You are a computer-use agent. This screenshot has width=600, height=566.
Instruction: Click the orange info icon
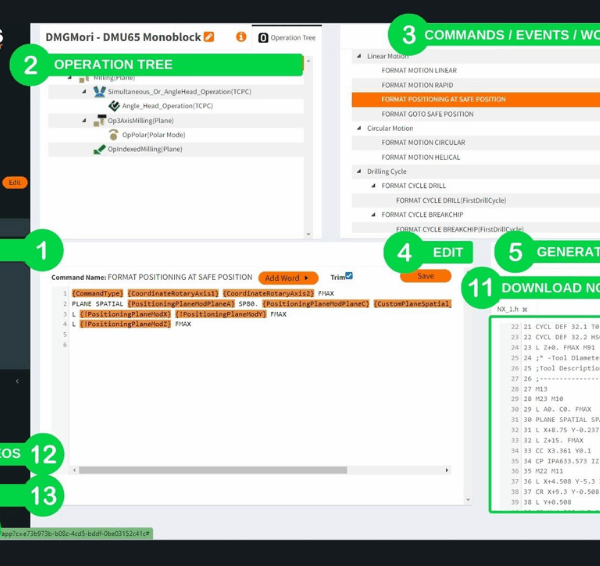pyautogui.click(x=240, y=37)
